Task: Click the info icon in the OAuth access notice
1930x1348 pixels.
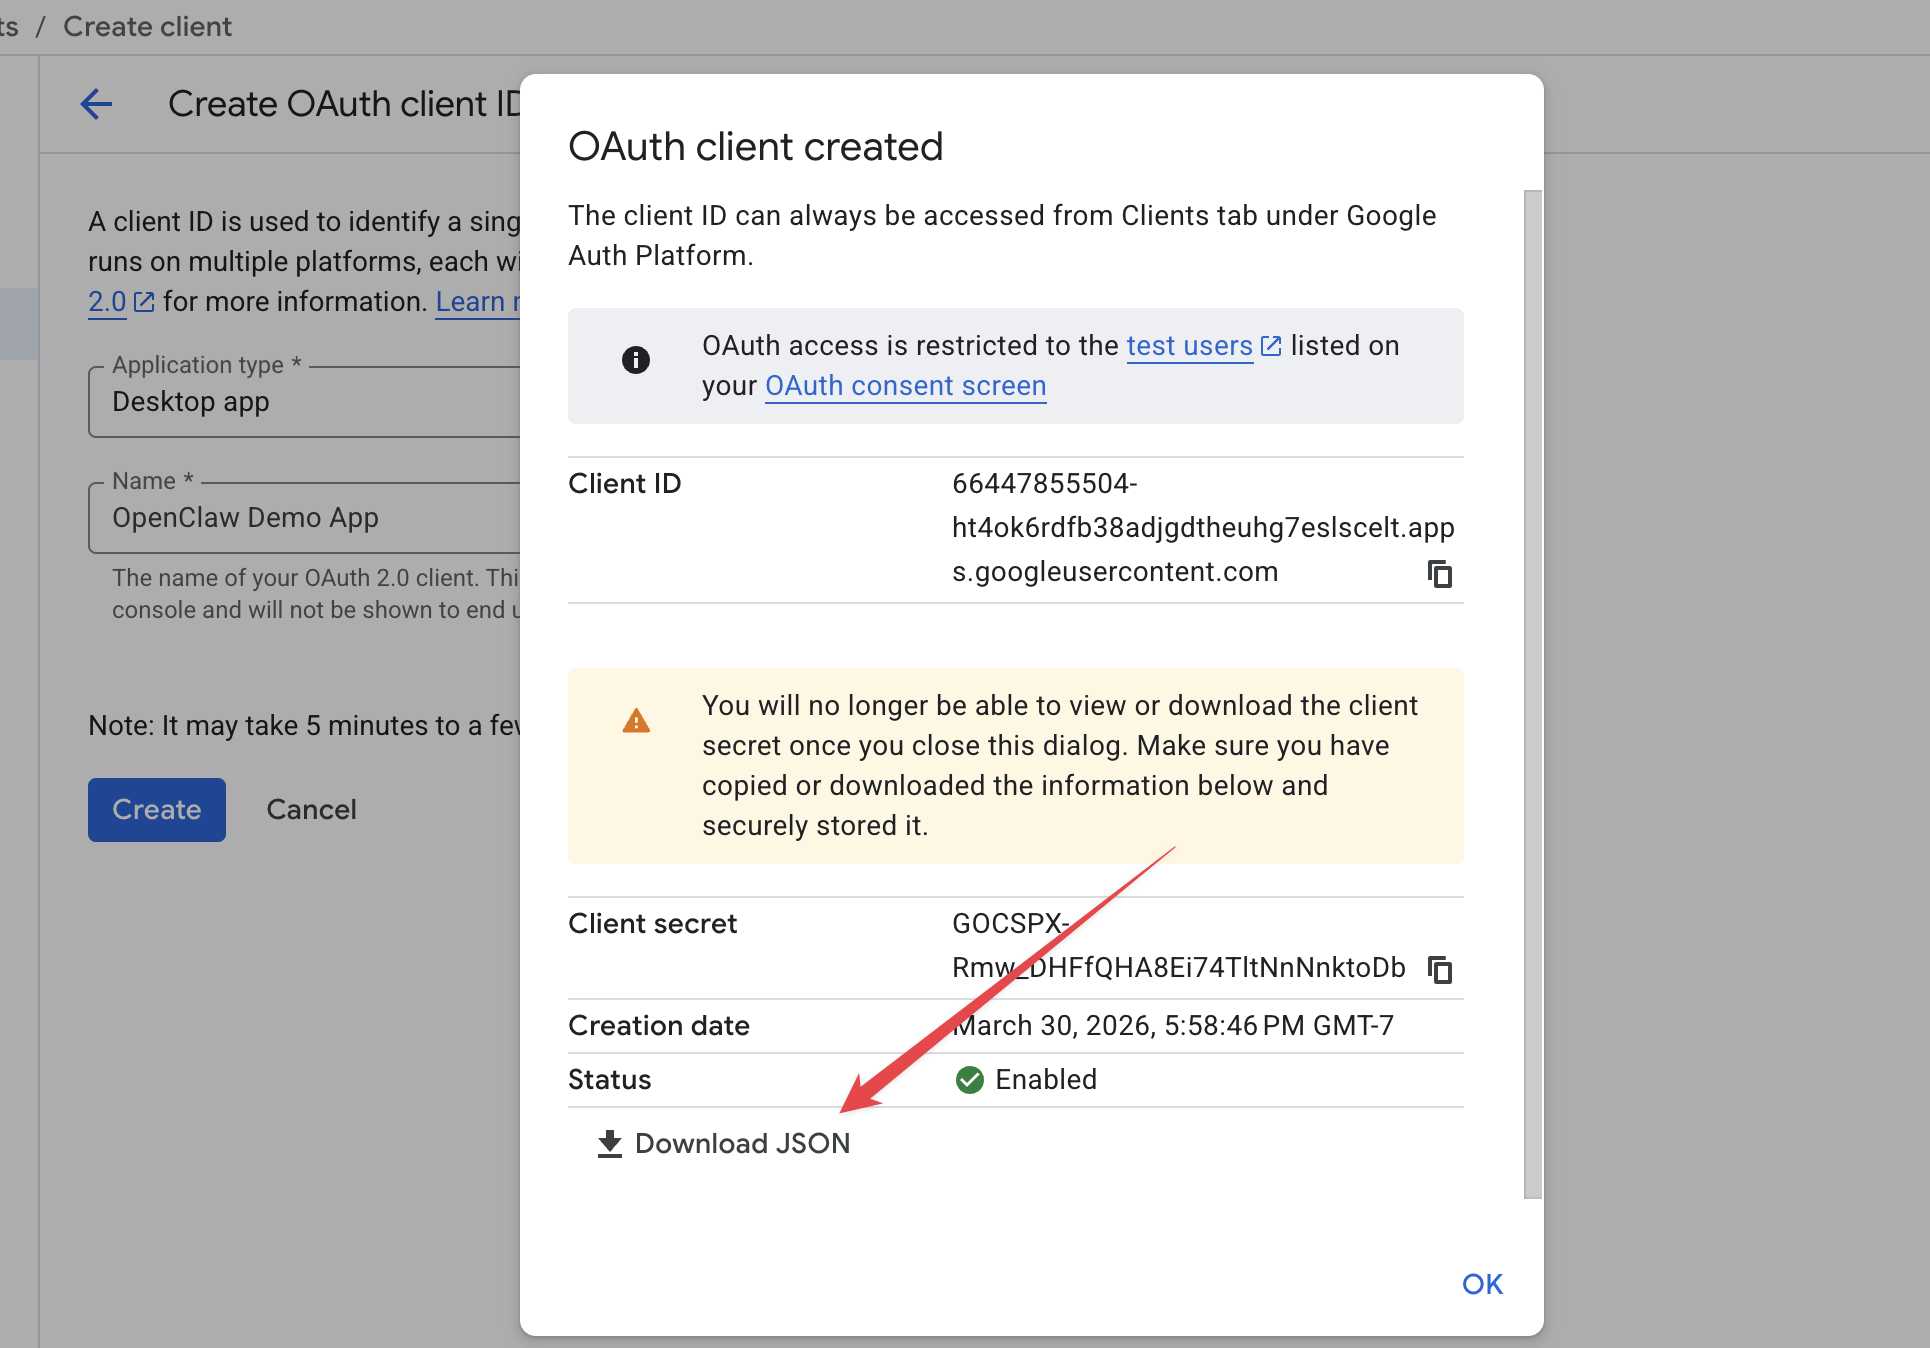Action: [x=636, y=361]
